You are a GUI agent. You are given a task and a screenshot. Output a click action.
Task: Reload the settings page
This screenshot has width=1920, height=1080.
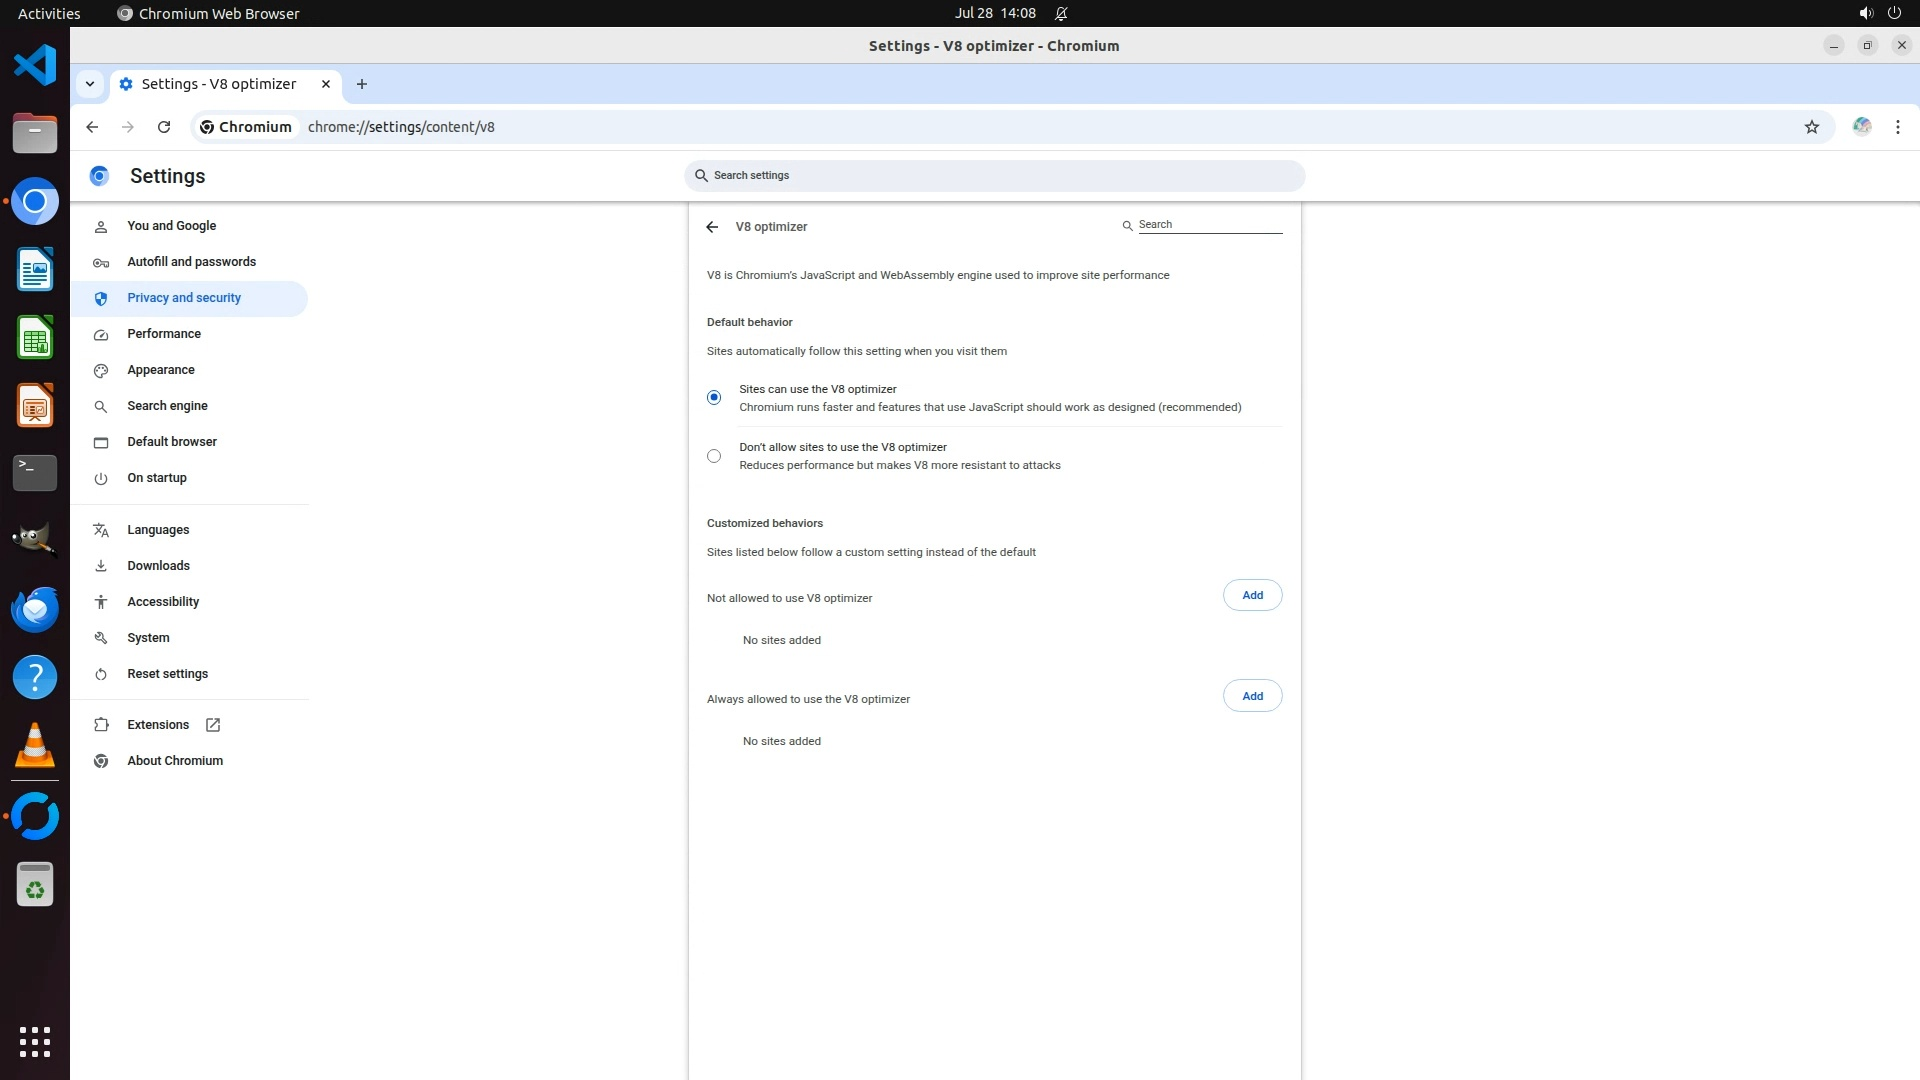pyautogui.click(x=164, y=127)
